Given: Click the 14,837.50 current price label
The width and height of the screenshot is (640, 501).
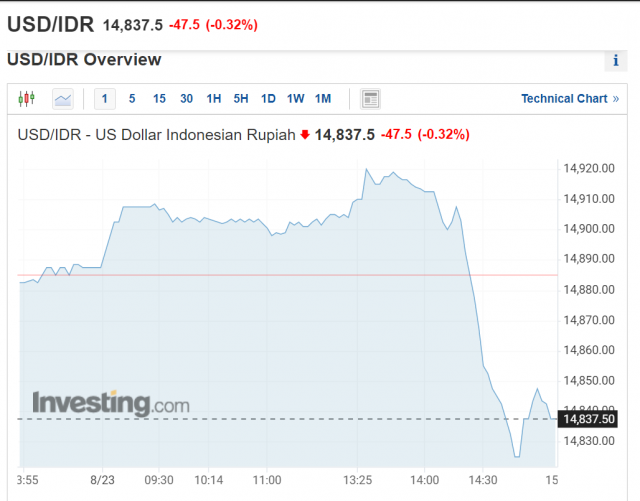Looking at the screenshot, I should pyautogui.click(x=586, y=418).
